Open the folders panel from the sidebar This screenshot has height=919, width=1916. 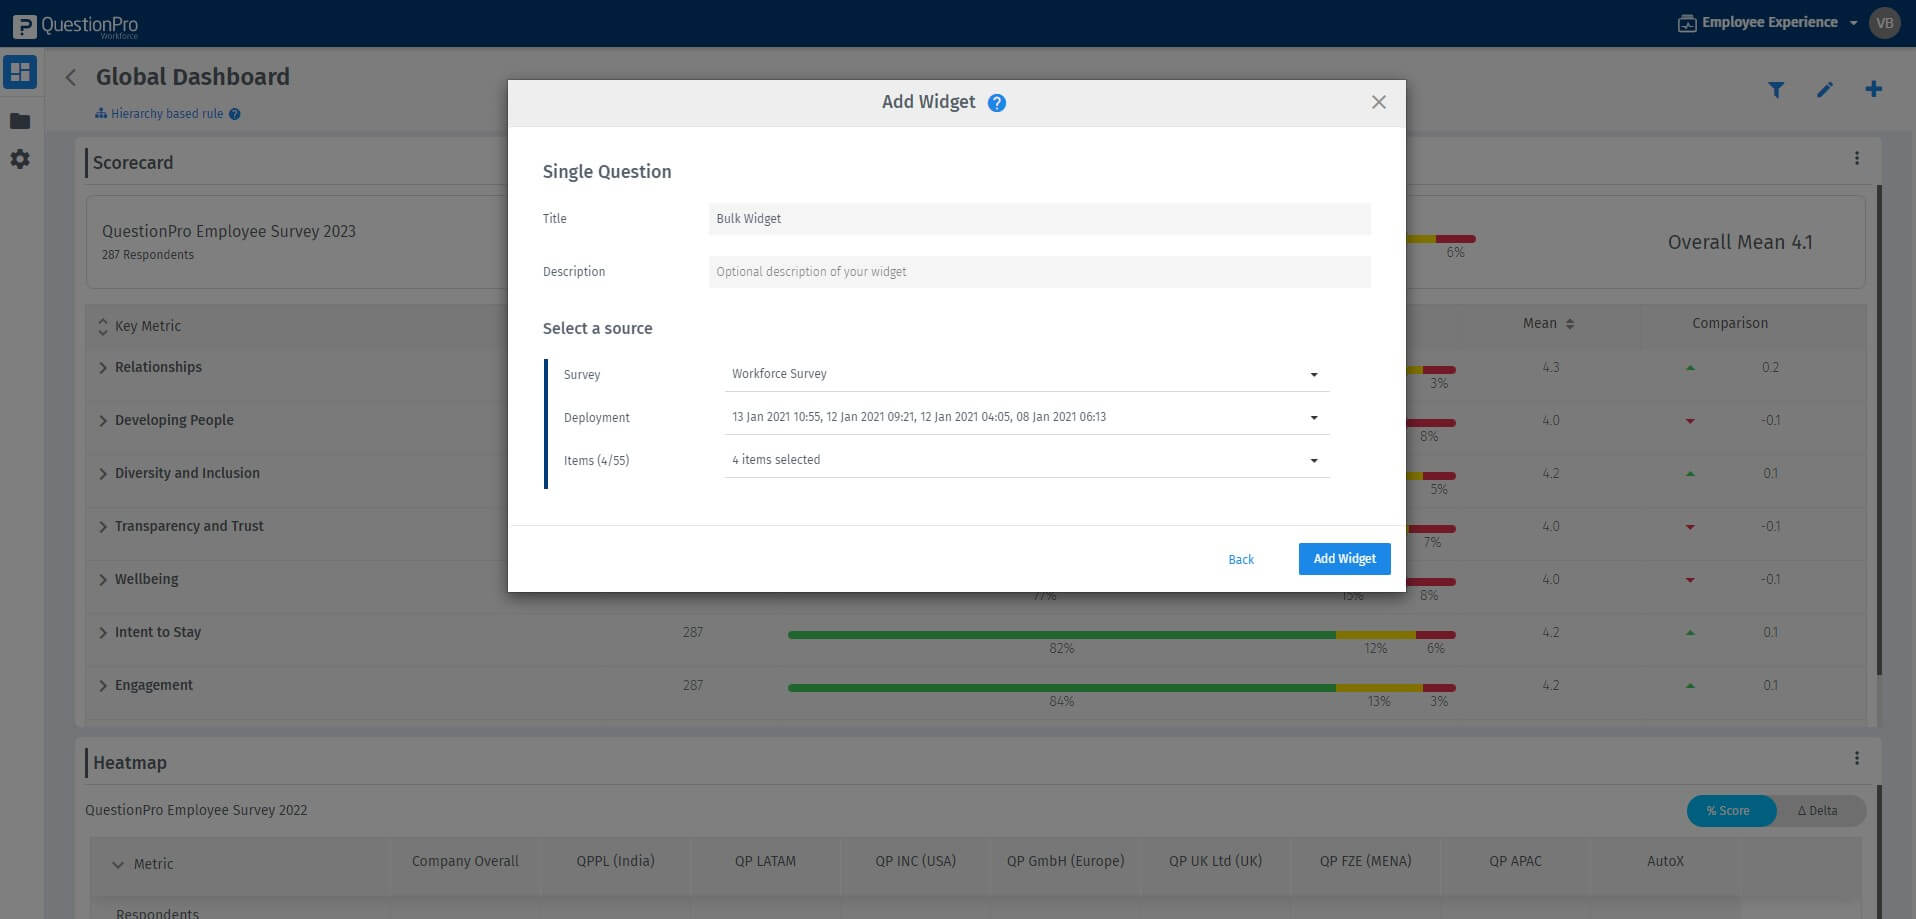(20, 120)
